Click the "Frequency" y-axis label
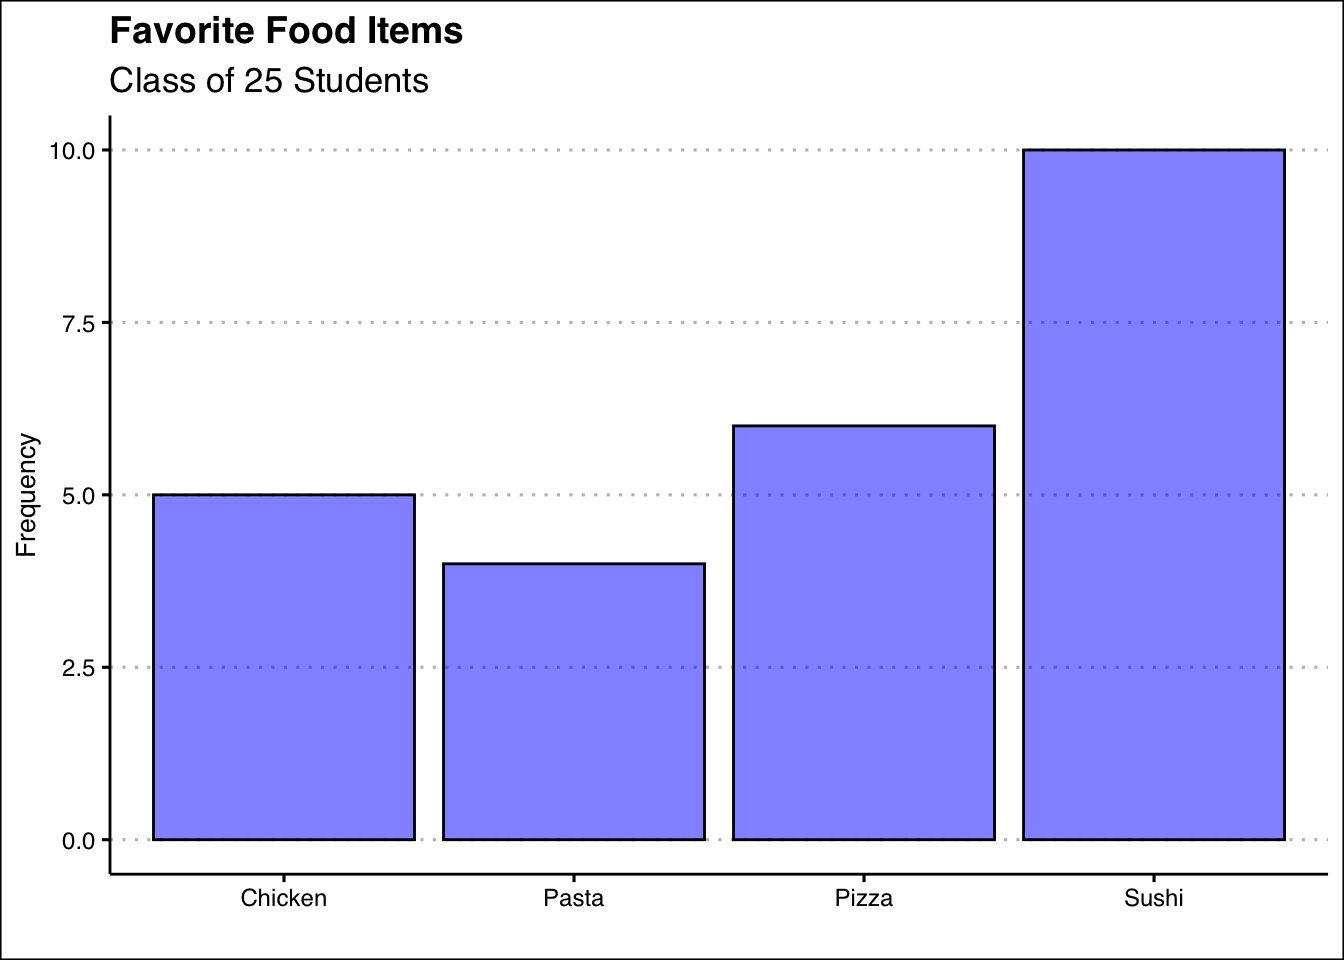The height and width of the screenshot is (960, 1344). [27, 495]
